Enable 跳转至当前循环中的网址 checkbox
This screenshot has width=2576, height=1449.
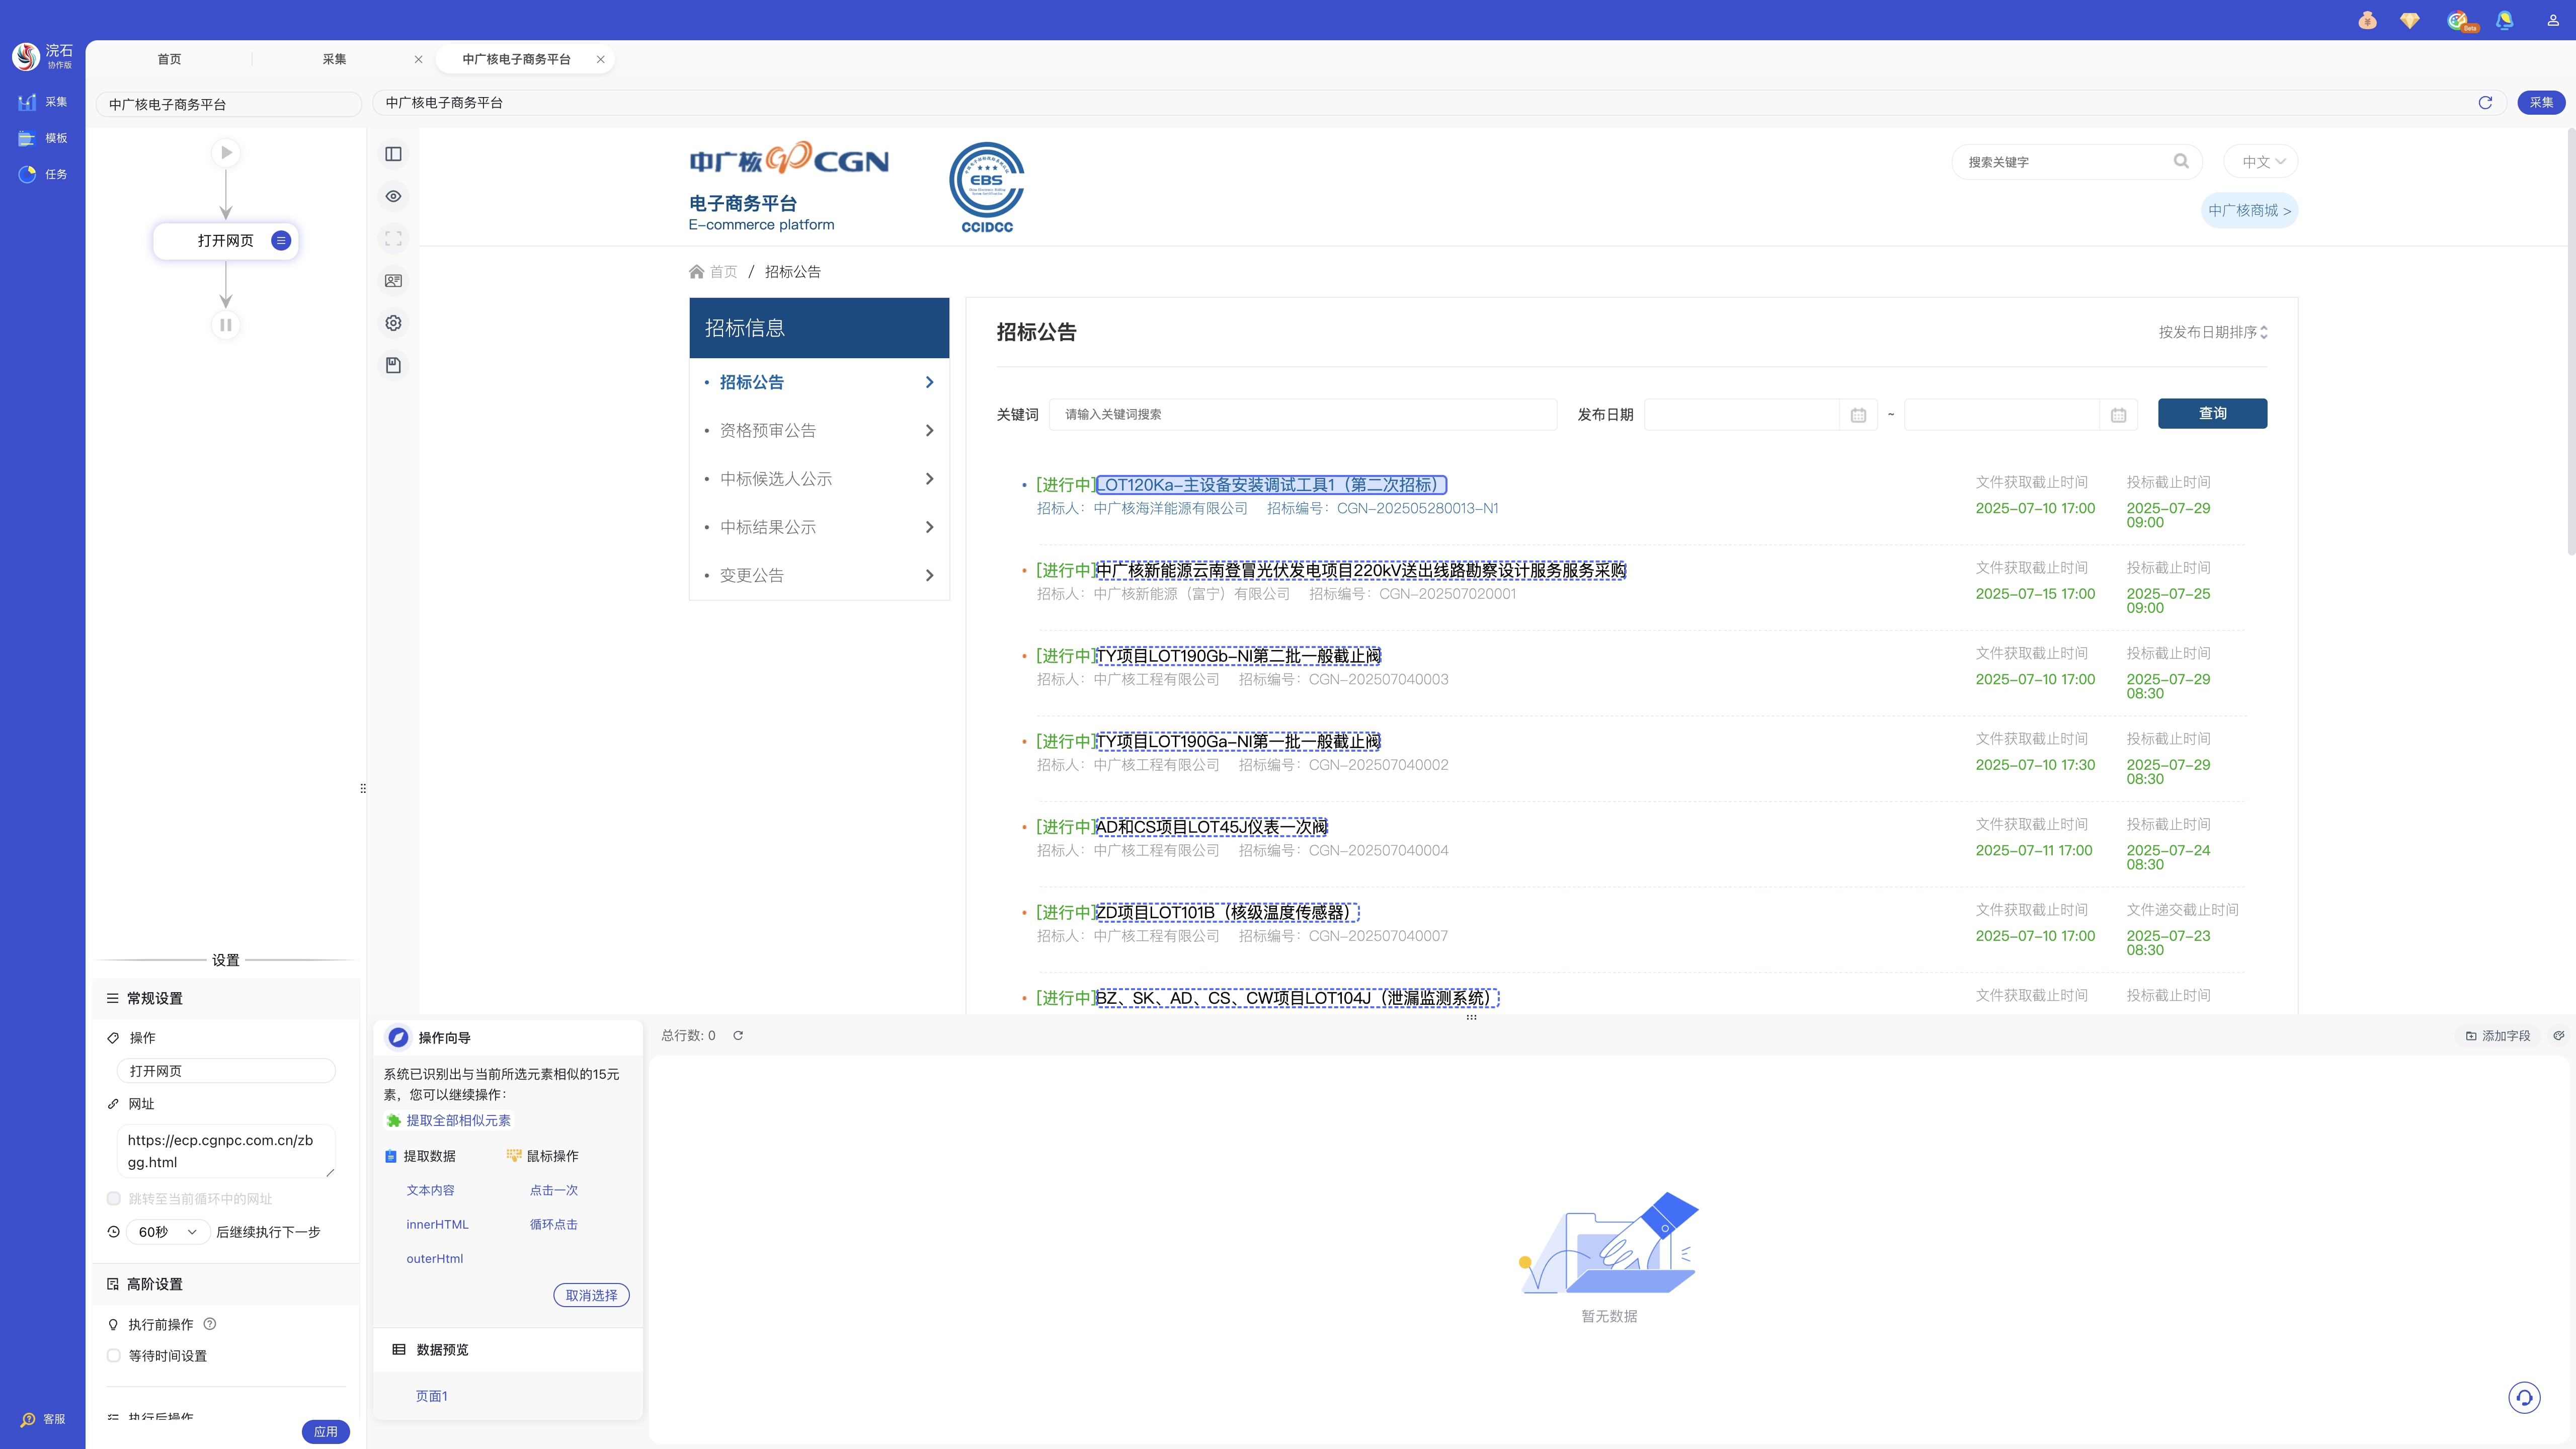pos(114,1198)
